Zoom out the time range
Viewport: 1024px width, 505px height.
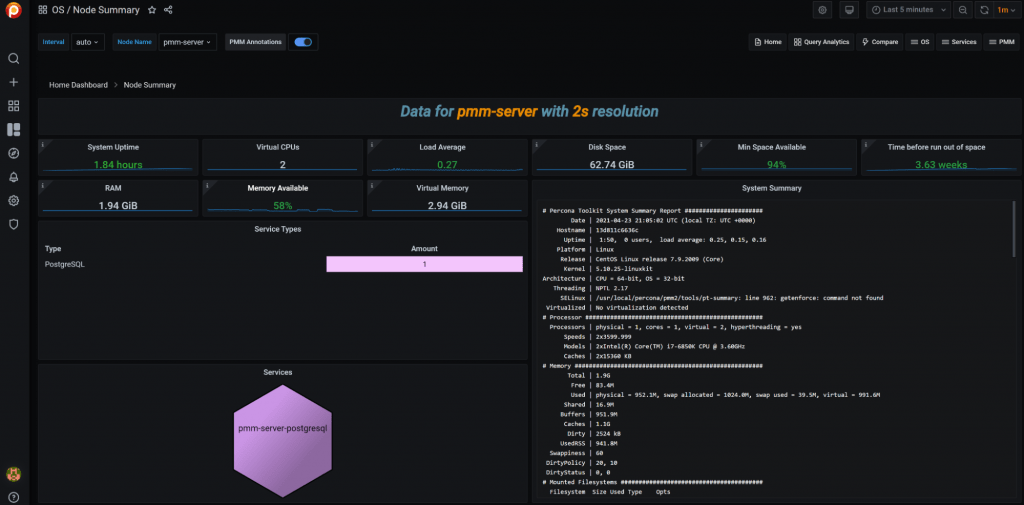click(962, 10)
